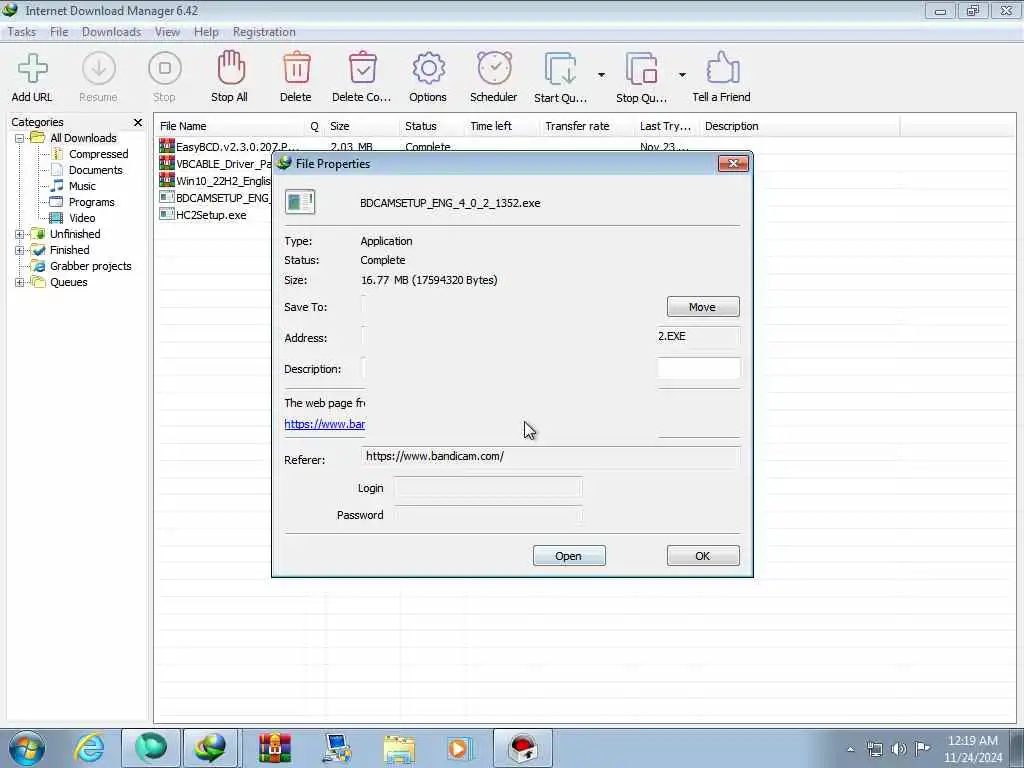This screenshot has width=1024, height=768.
Task: Open the bandicam web page link
Action: [325, 424]
